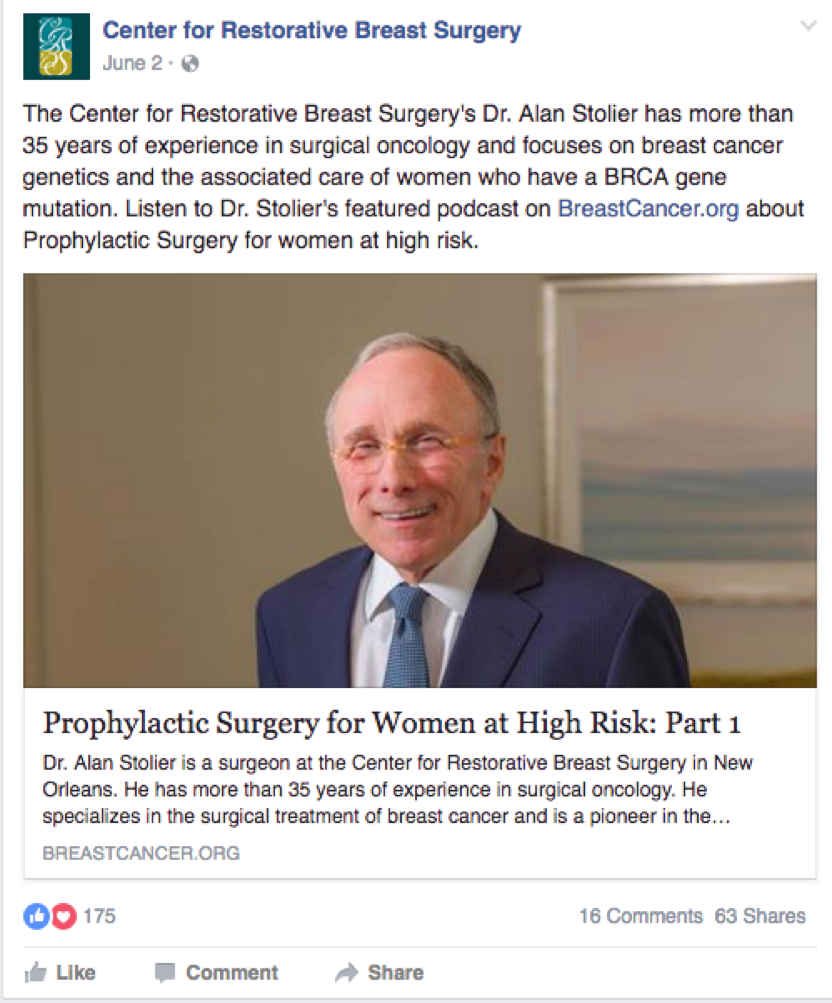Click the 'Share' text label
This screenshot has width=832, height=1003.
[x=395, y=972]
